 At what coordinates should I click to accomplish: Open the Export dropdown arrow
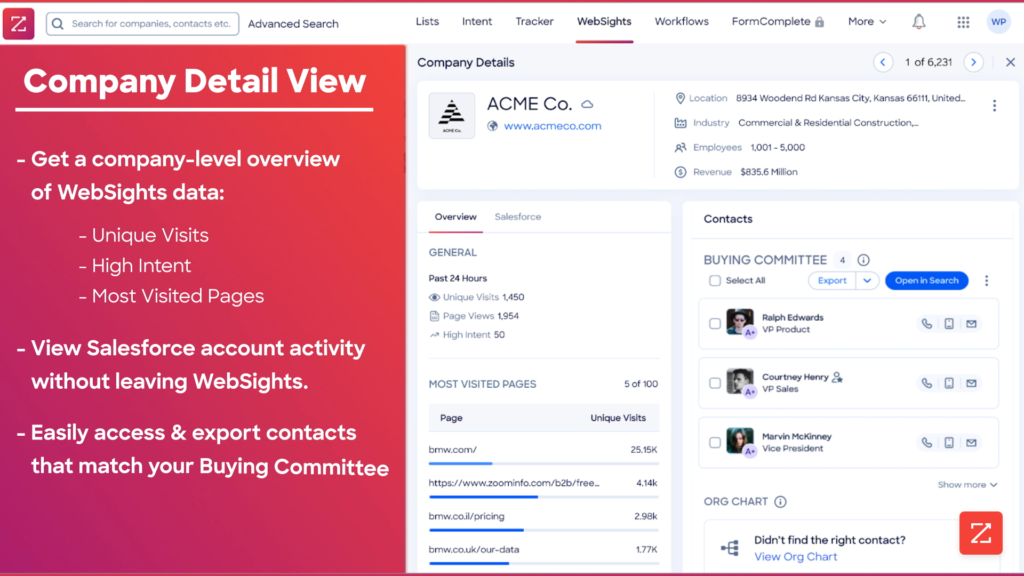point(867,280)
